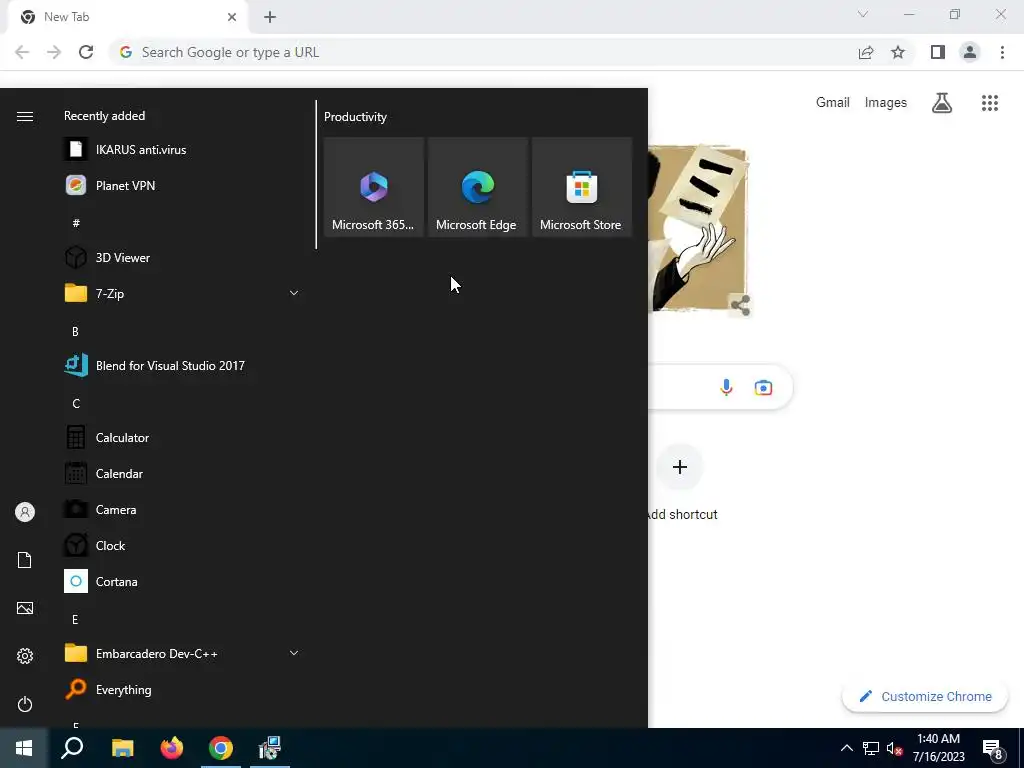Open IKARUS anti.virus from Recently added
The image size is (1024, 768).
tap(183, 150)
